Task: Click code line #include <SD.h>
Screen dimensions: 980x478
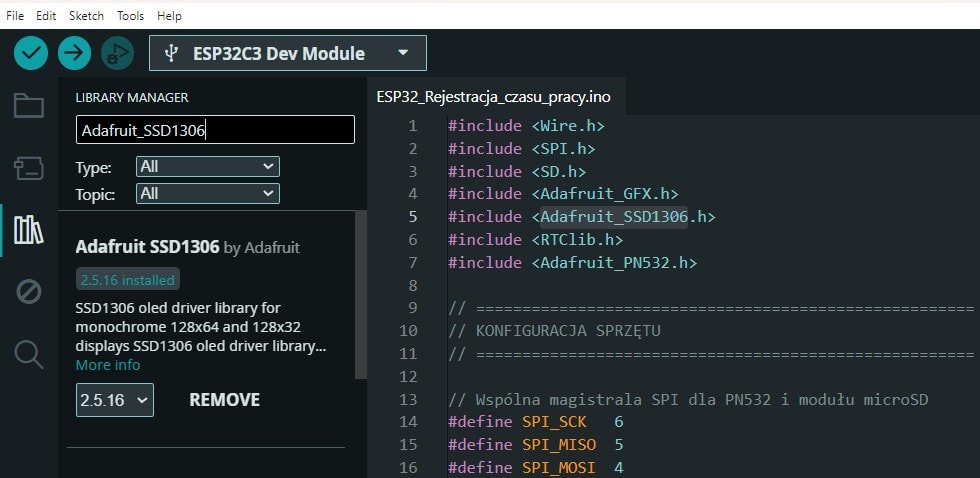Action: pos(517,171)
